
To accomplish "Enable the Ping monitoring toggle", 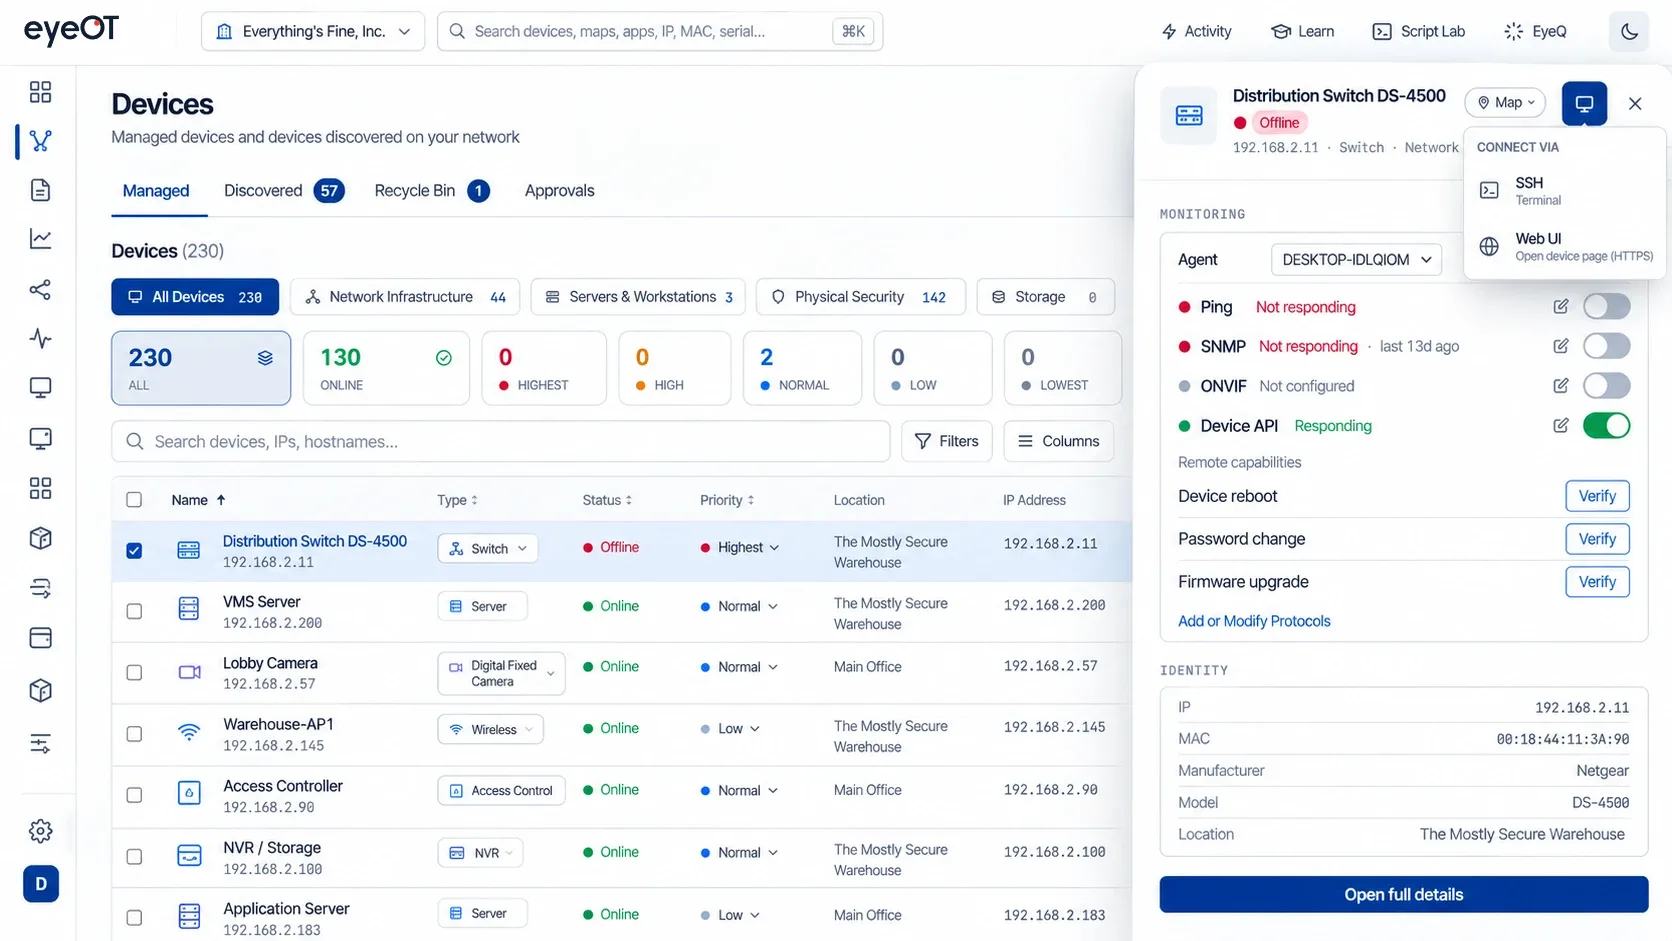I will click(x=1607, y=306).
